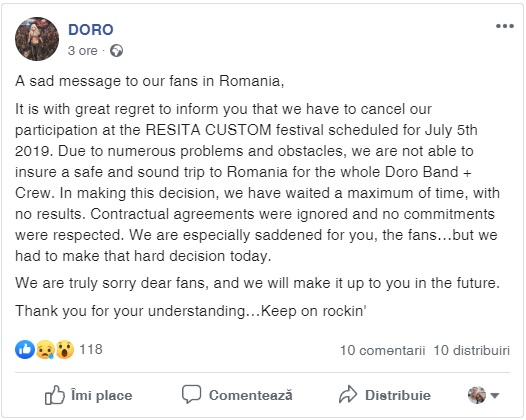Open the DORO page name link
526x420 pixels.
pyautogui.click(x=91, y=30)
